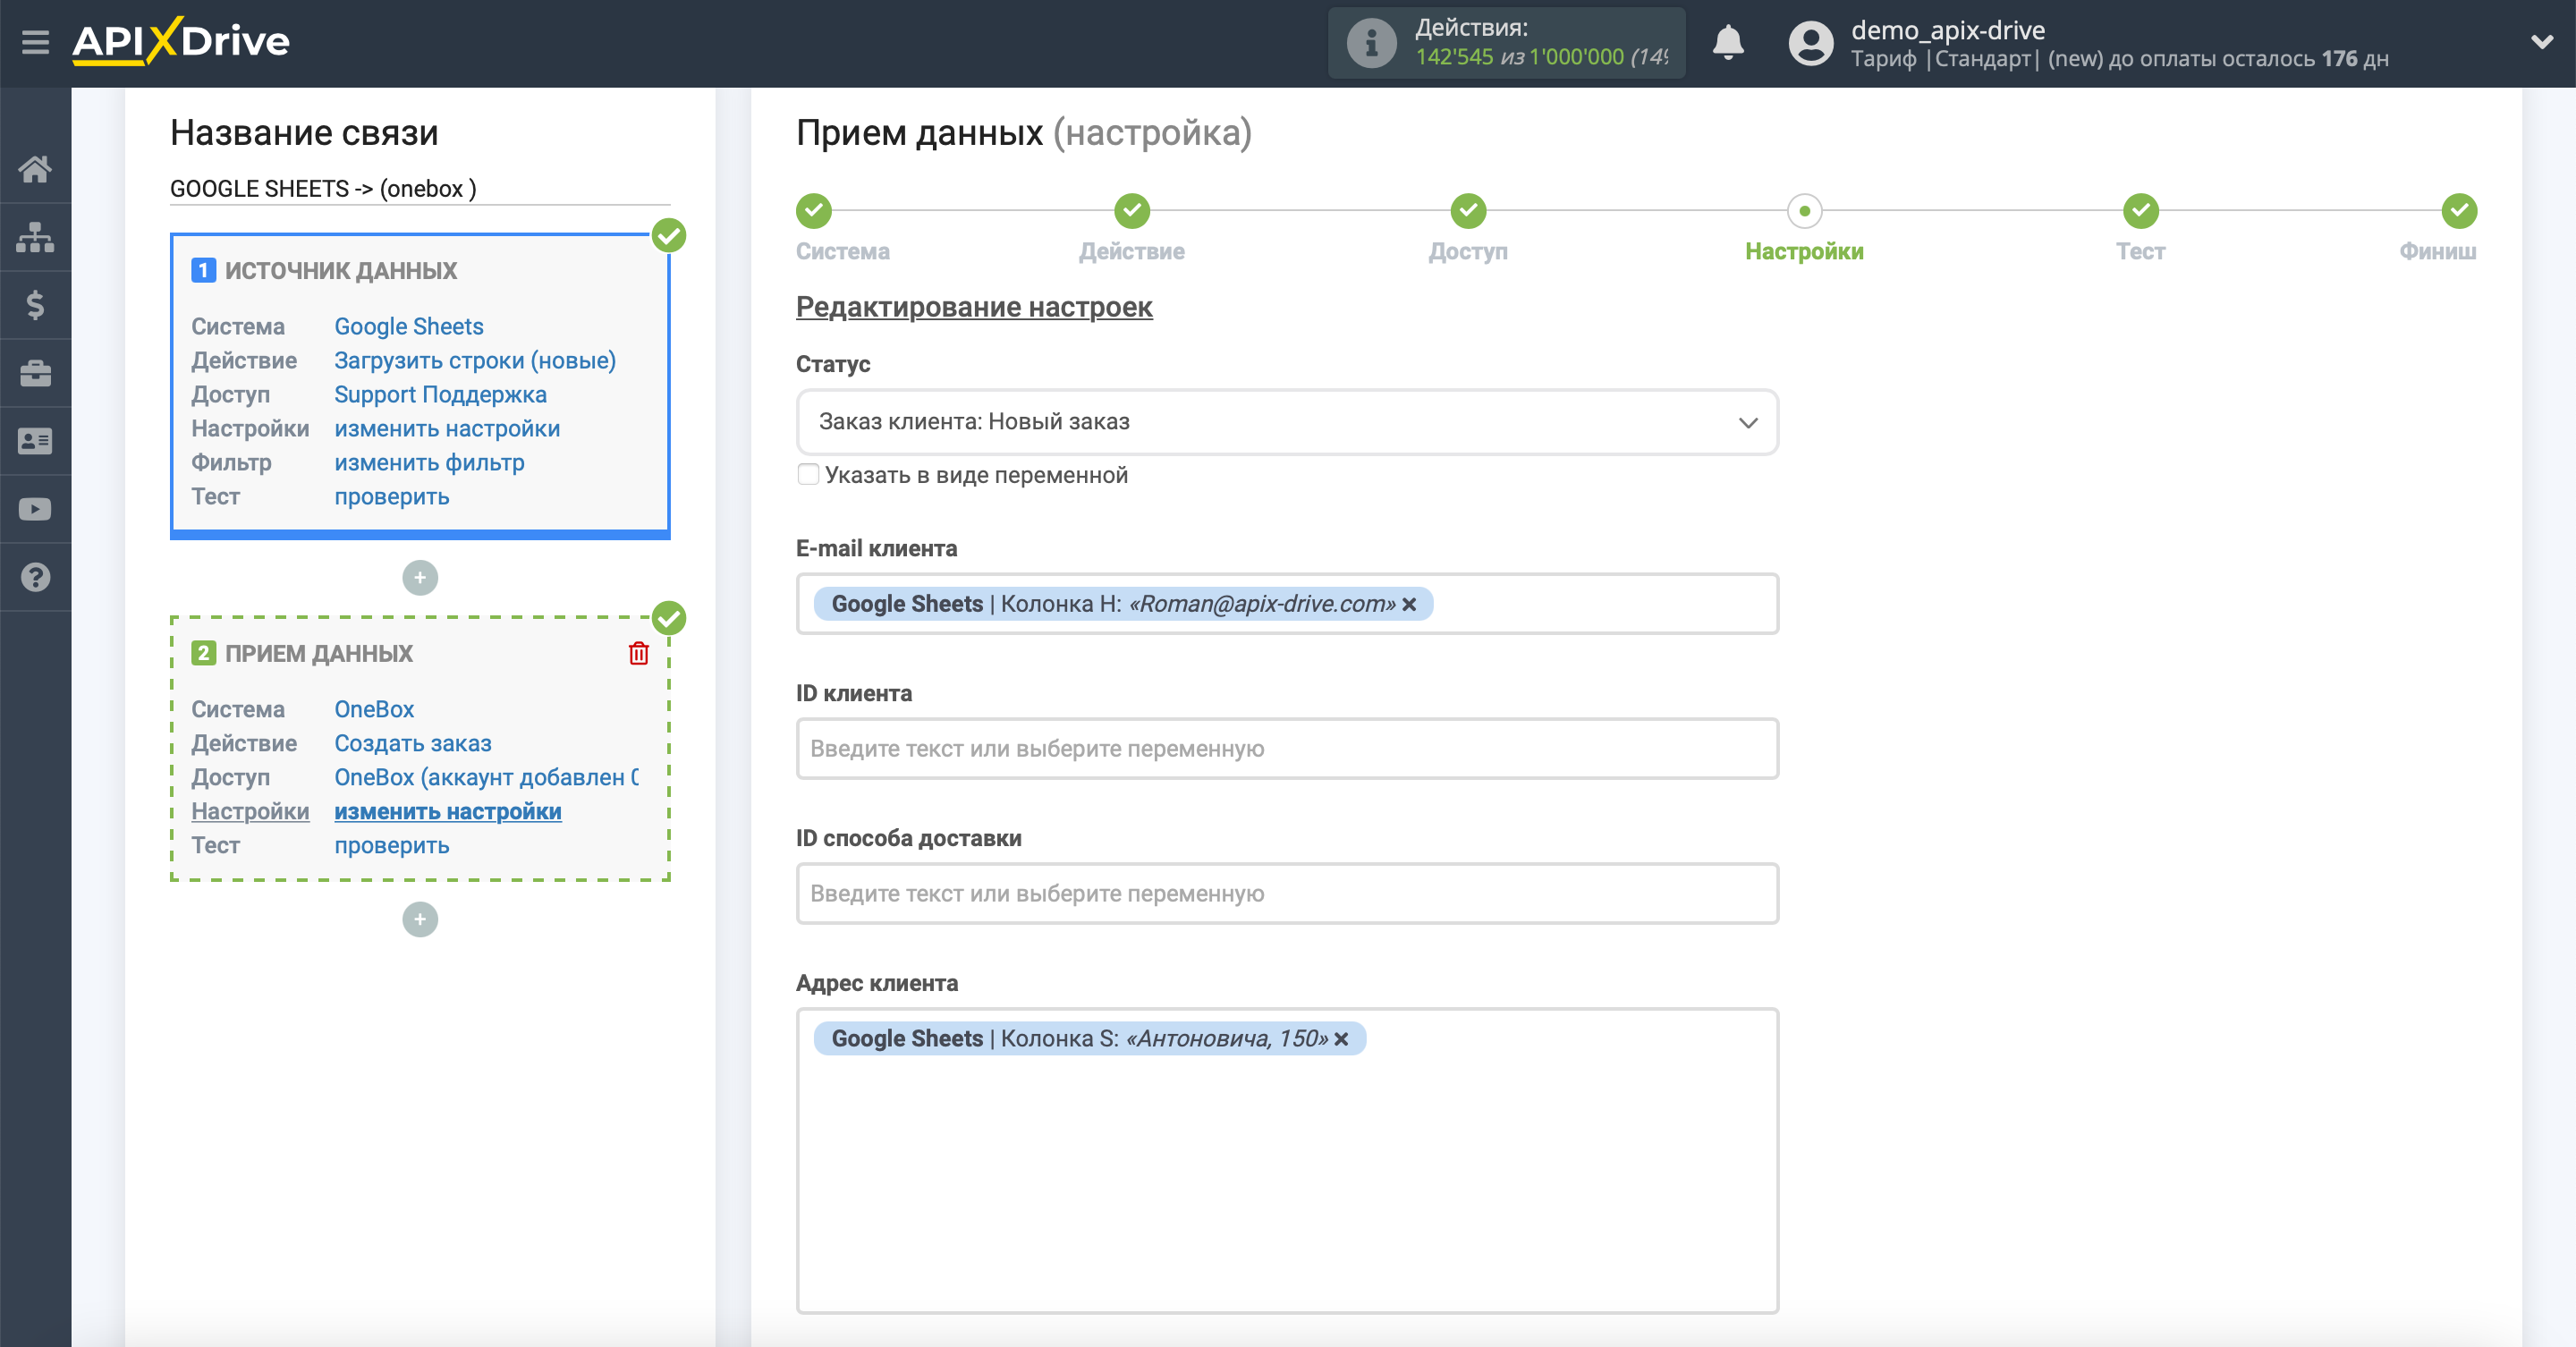2576x1347 pixels.
Task: Open 'Support Поддержка' access link
Action: pyautogui.click(x=440, y=394)
